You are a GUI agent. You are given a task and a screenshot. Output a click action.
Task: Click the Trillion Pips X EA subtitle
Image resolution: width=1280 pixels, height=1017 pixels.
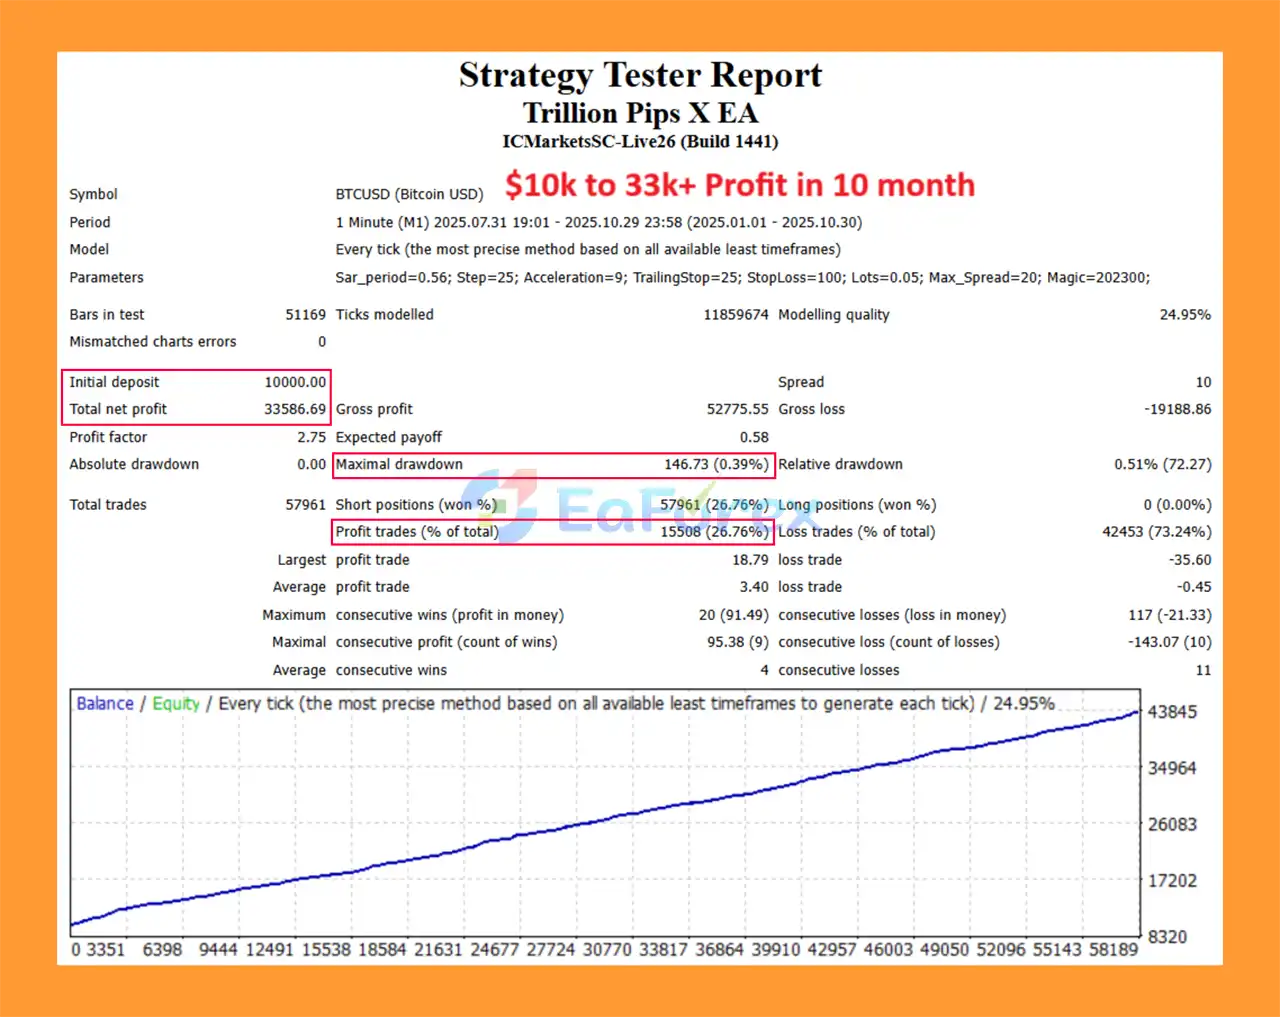point(639,113)
